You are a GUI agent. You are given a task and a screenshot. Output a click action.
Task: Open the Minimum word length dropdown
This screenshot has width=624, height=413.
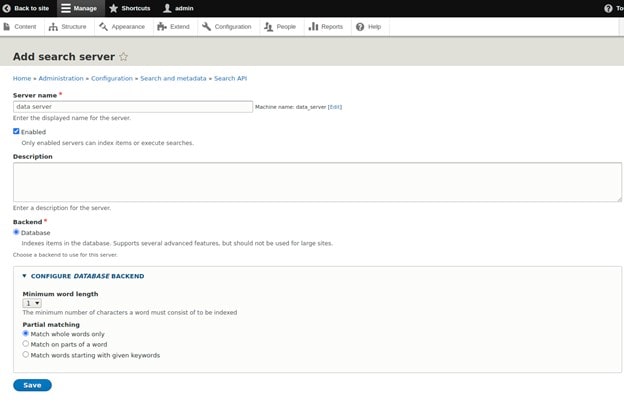click(x=32, y=303)
